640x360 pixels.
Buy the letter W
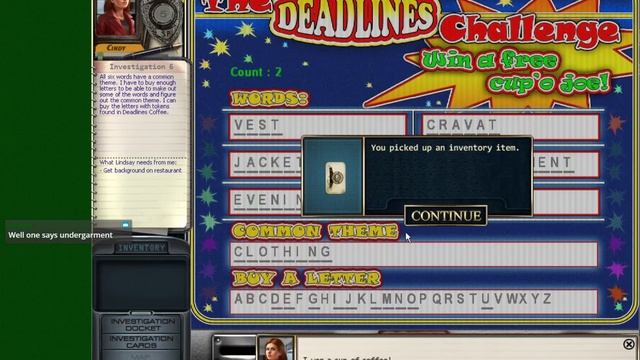pos(512,299)
